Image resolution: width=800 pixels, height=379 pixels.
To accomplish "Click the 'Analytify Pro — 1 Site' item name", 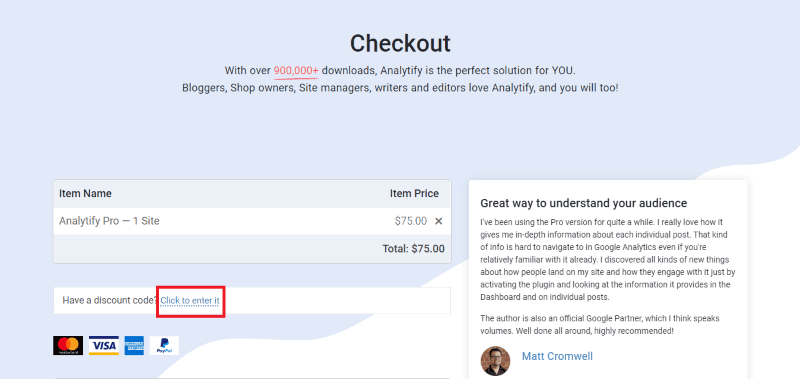I will point(109,221).
